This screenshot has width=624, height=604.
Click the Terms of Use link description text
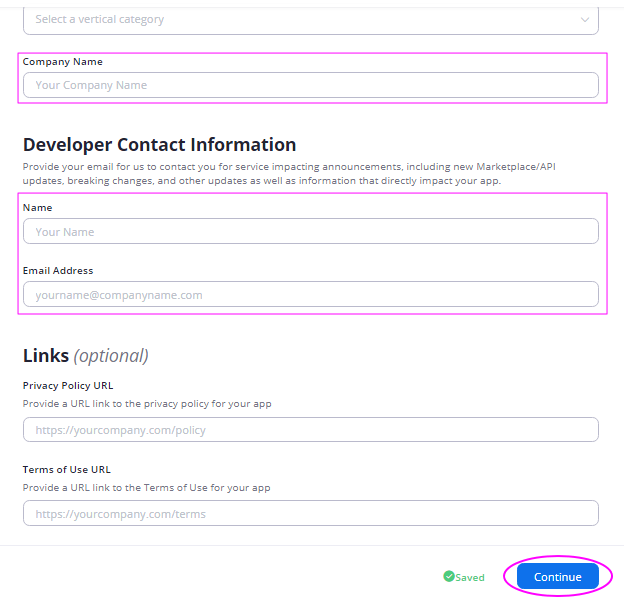pyautogui.click(x=146, y=488)
